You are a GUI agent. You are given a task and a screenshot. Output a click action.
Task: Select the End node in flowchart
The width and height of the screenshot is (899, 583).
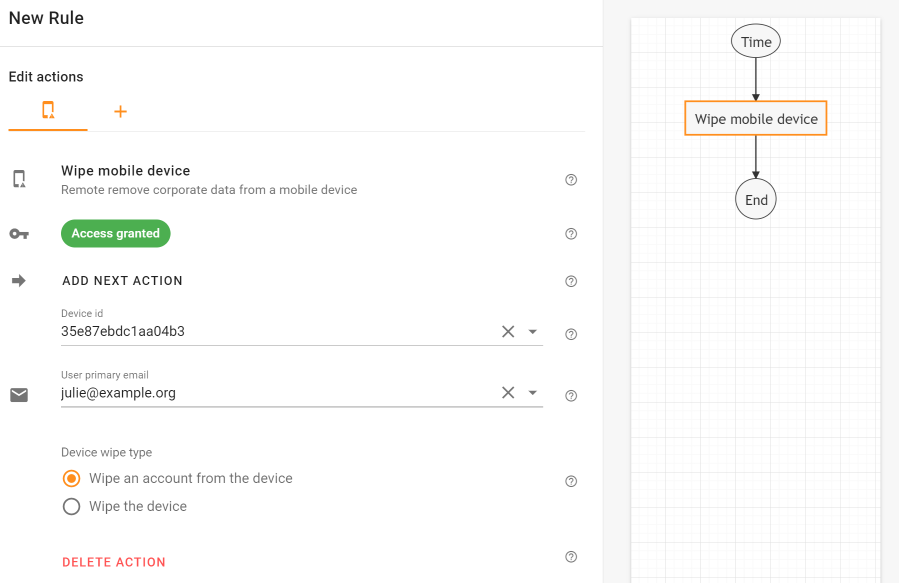click(756, 199)
